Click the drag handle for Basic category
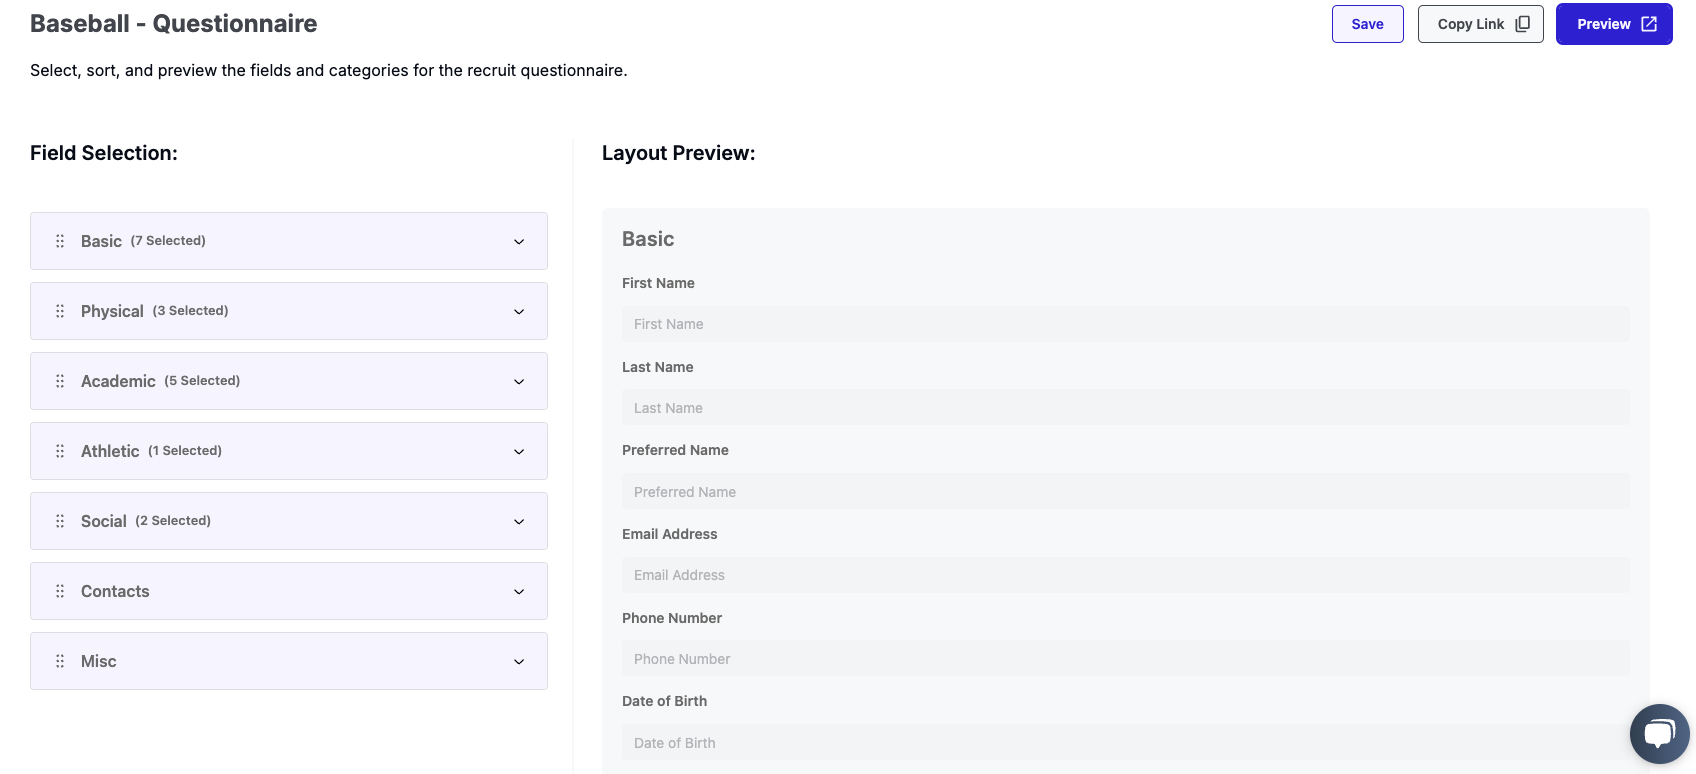The image size is (1696, 774). coord(60,241)
